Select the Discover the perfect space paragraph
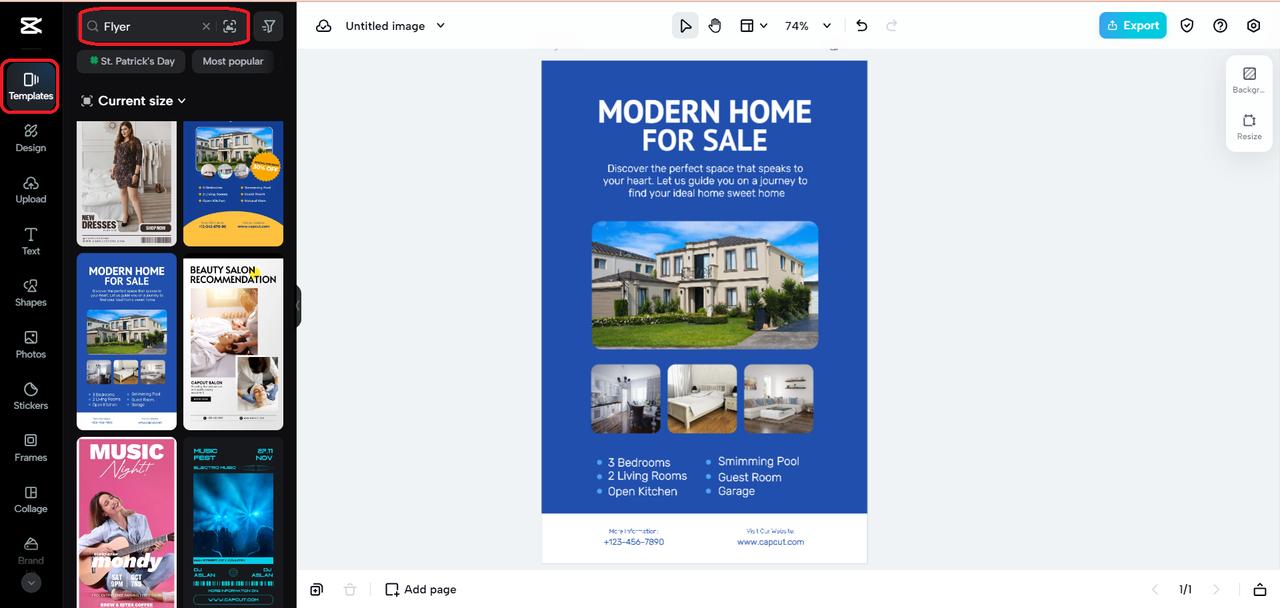Viewport: 1280px width, 608px height. [705, 181]
